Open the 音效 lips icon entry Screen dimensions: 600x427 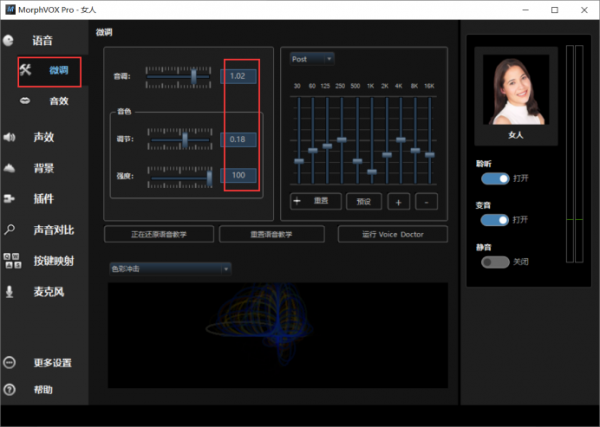click(x=25, y=101)
